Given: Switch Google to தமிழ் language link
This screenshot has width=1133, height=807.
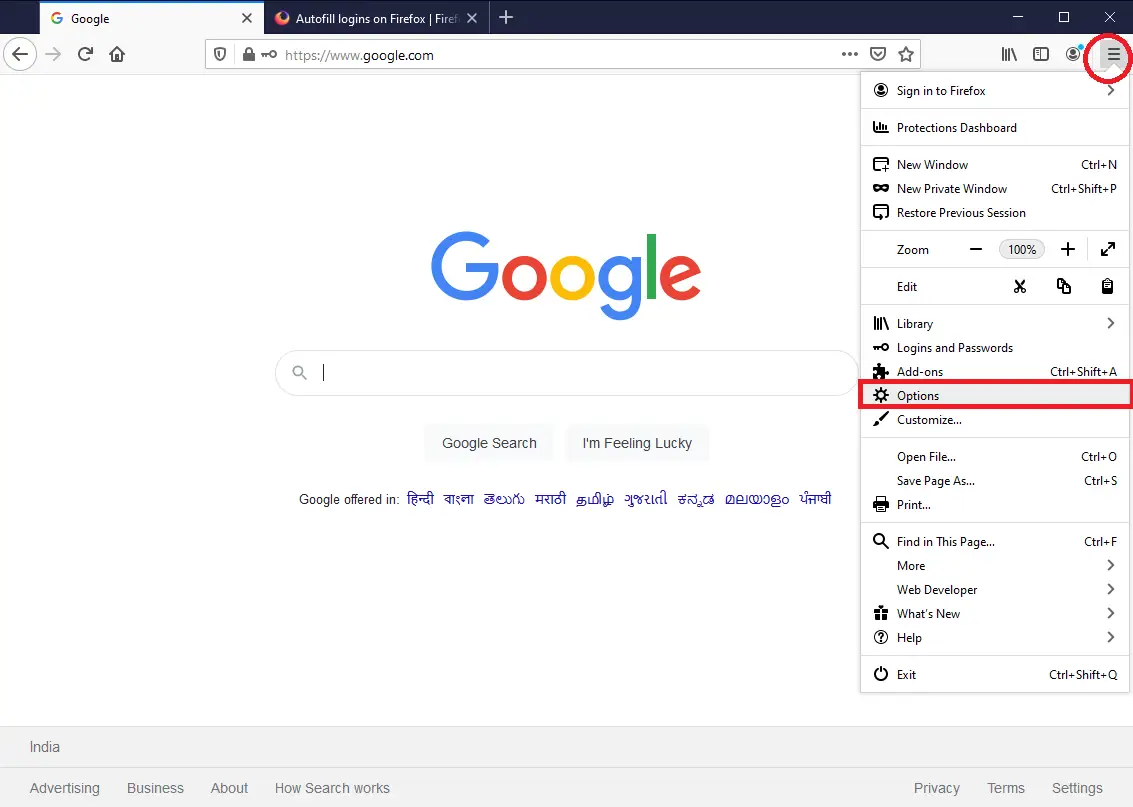Looking at the screenshot, I should click(595, 499).
